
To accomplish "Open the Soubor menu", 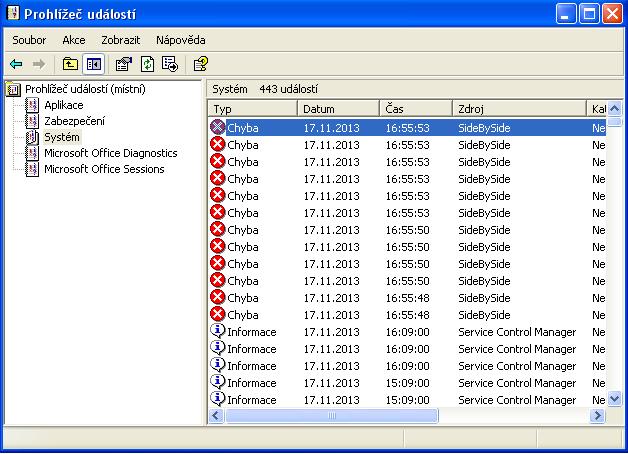I will (29, 40).
